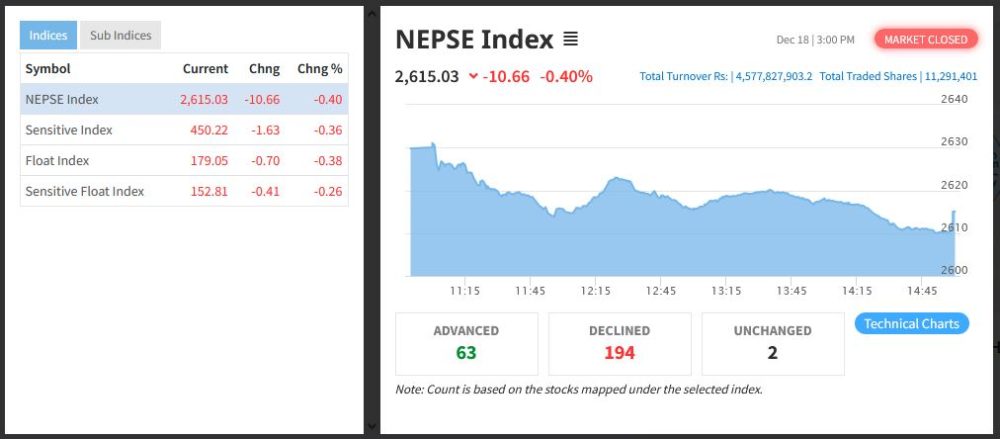Open the Technical Charts button
This screenshot has height=439, width=1000.
coord(911,323)
